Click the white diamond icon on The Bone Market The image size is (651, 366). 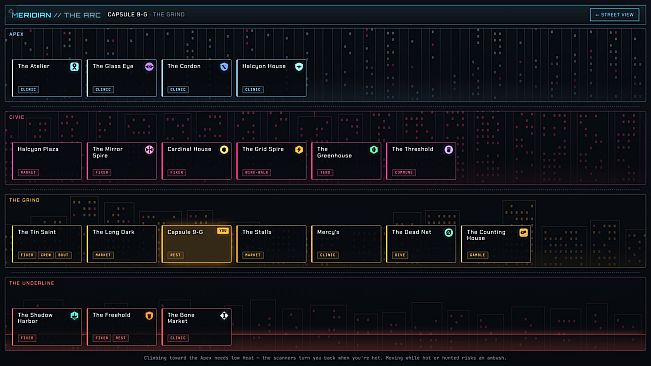(224, 315)
